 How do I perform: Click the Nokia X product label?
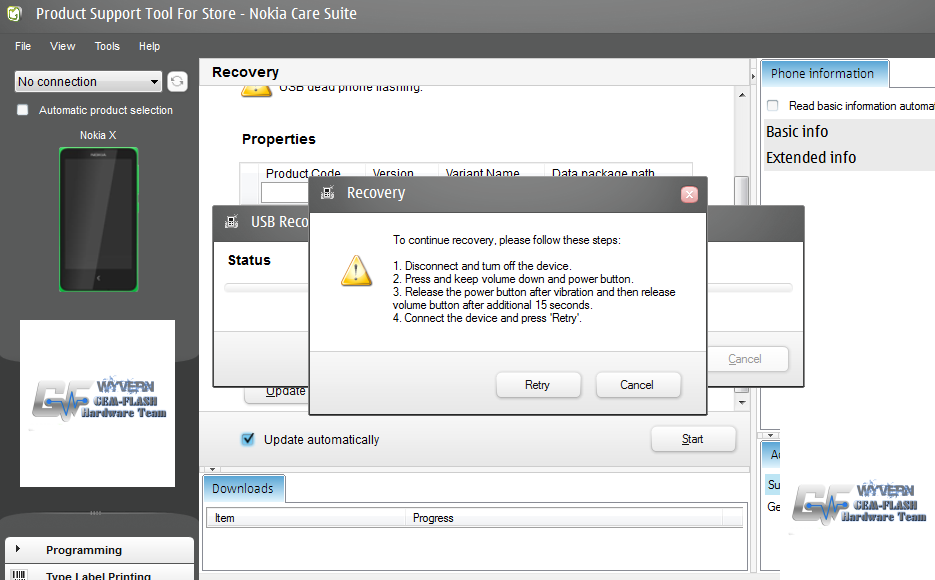(x=98, y=135)
